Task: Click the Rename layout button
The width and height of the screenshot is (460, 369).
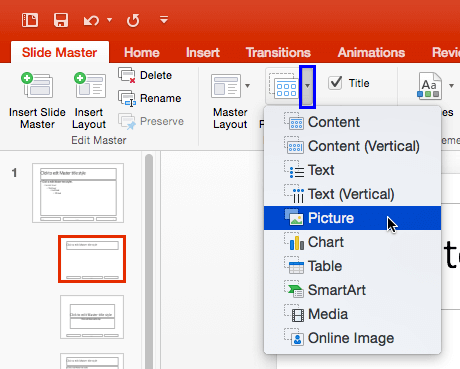Action: click(x=150, y=98)
